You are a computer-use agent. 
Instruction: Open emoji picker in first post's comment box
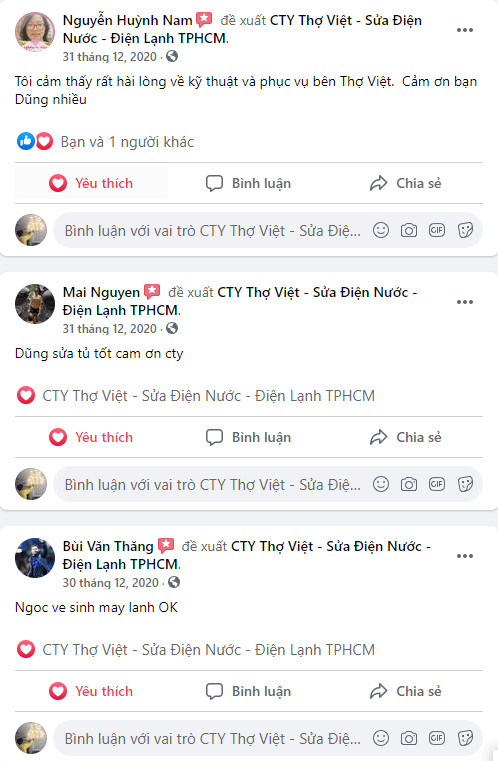tap(381, 230)
